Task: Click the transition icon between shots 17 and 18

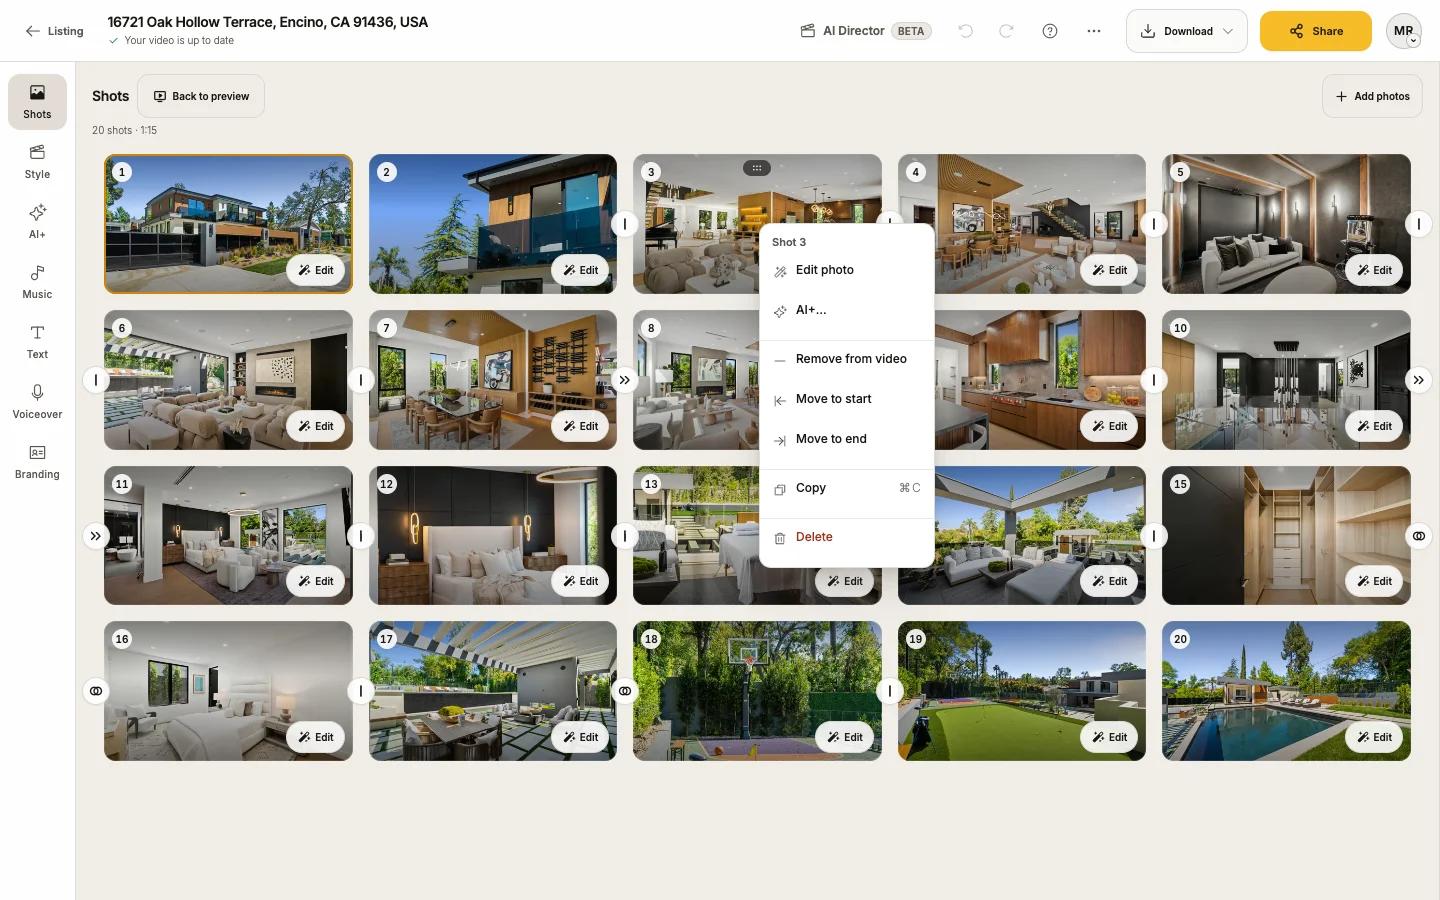Action: coord(625,691)
